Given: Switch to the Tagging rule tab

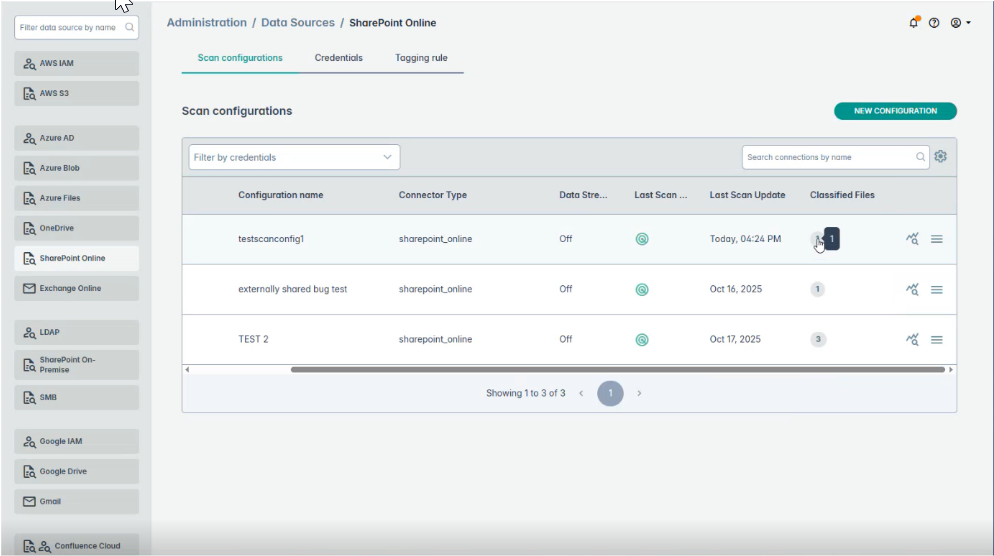Looking at the screenshot, I should pos(421,58).
